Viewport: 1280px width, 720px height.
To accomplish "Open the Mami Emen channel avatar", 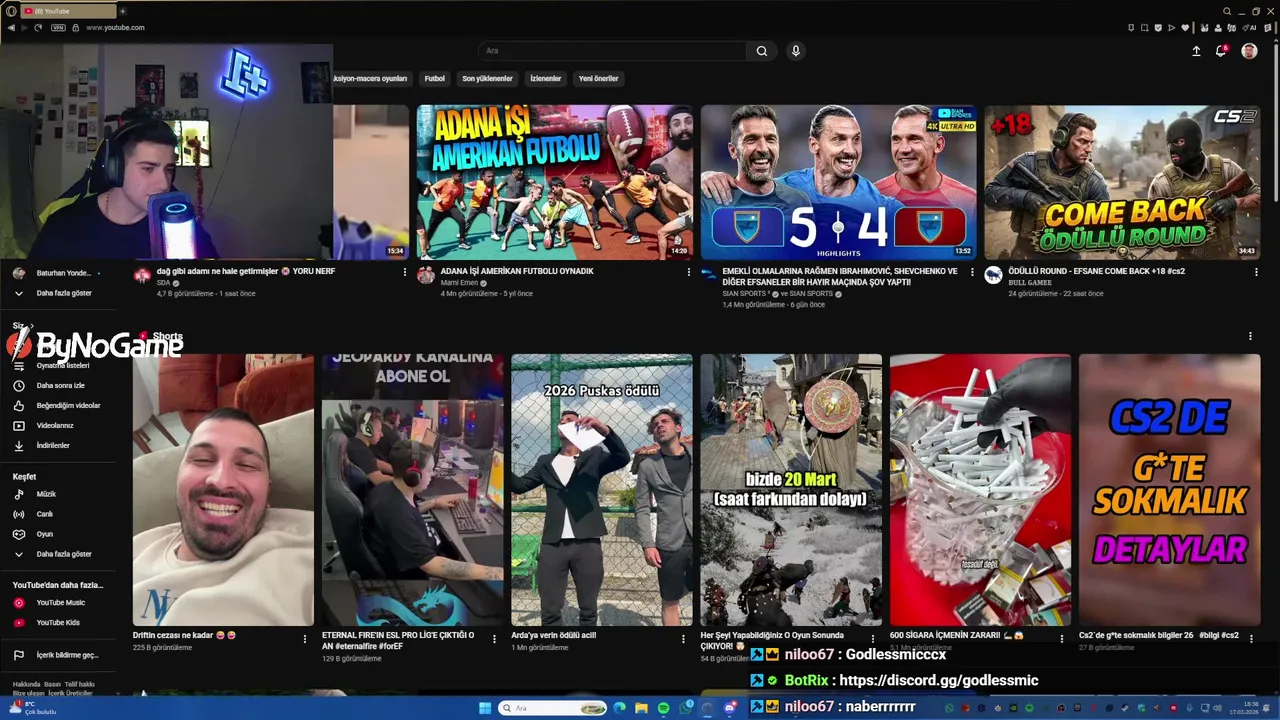I will point(426,275).
